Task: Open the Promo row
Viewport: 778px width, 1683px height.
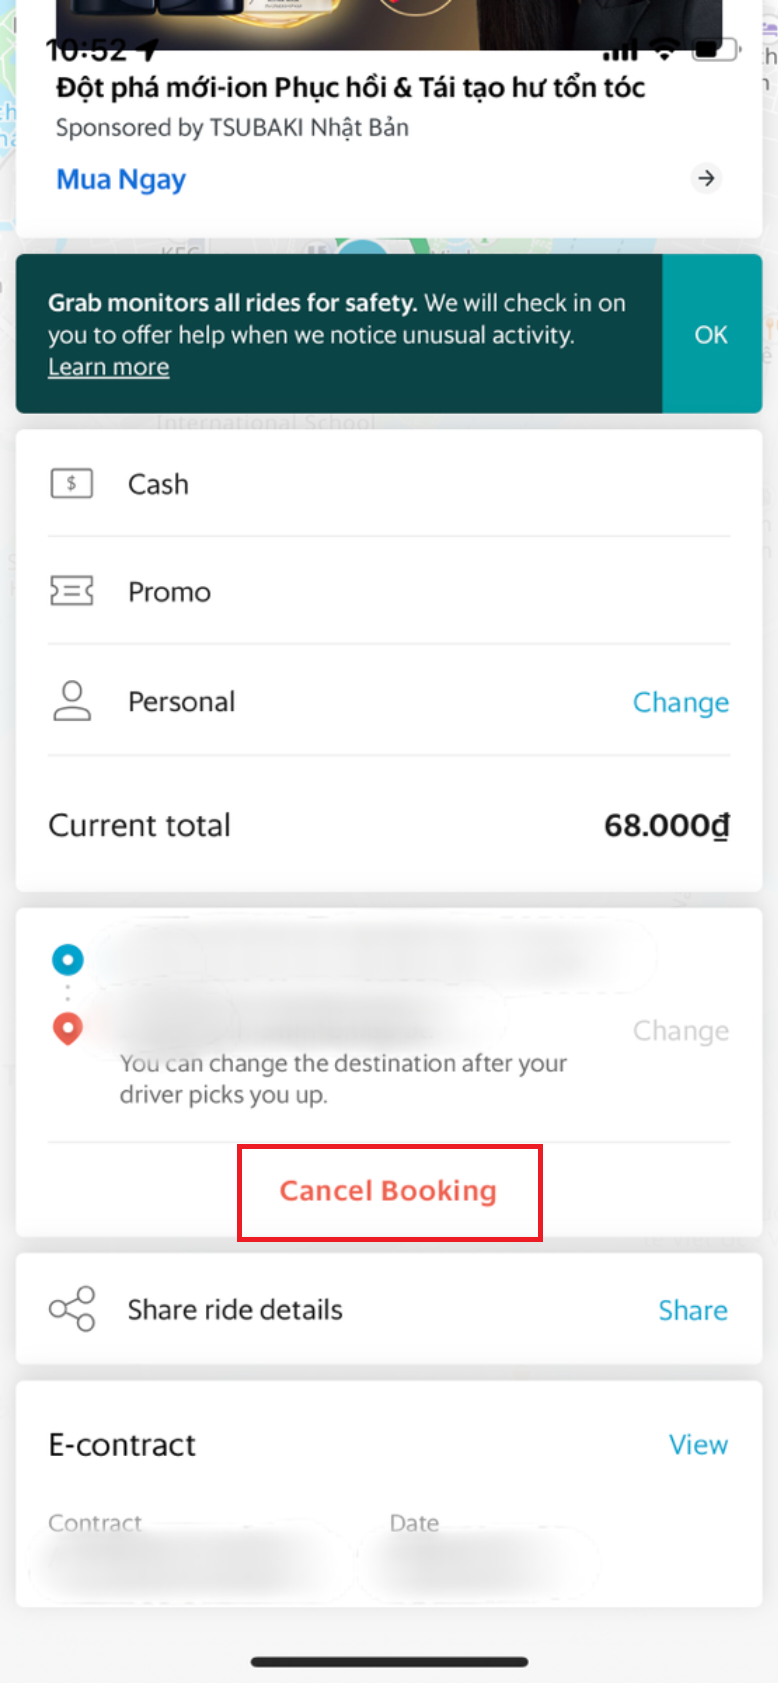Action: 388,592
